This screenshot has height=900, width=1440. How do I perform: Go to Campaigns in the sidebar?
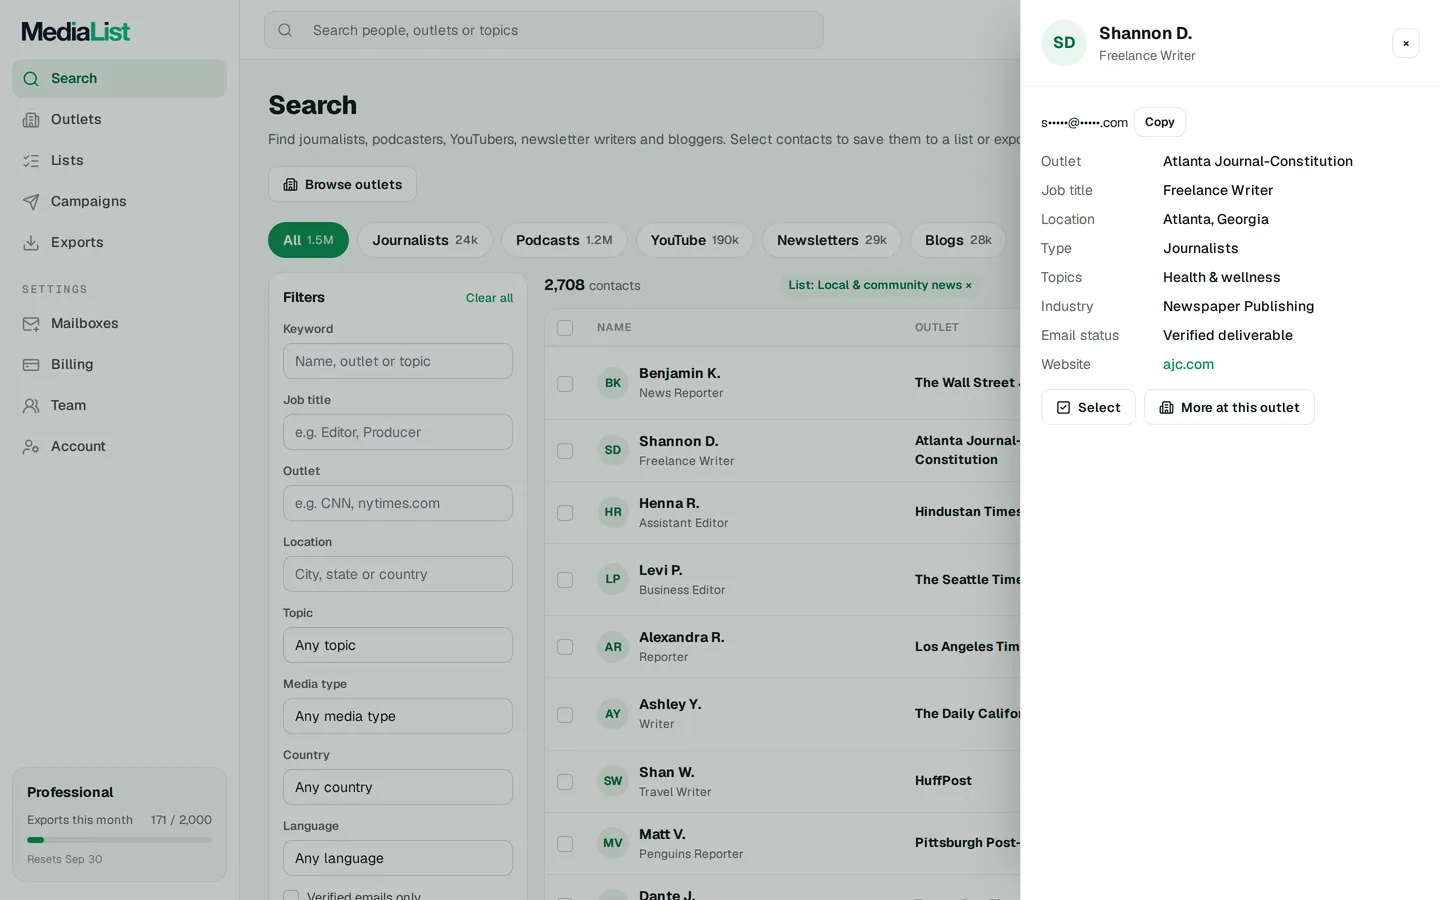point(119,201)
